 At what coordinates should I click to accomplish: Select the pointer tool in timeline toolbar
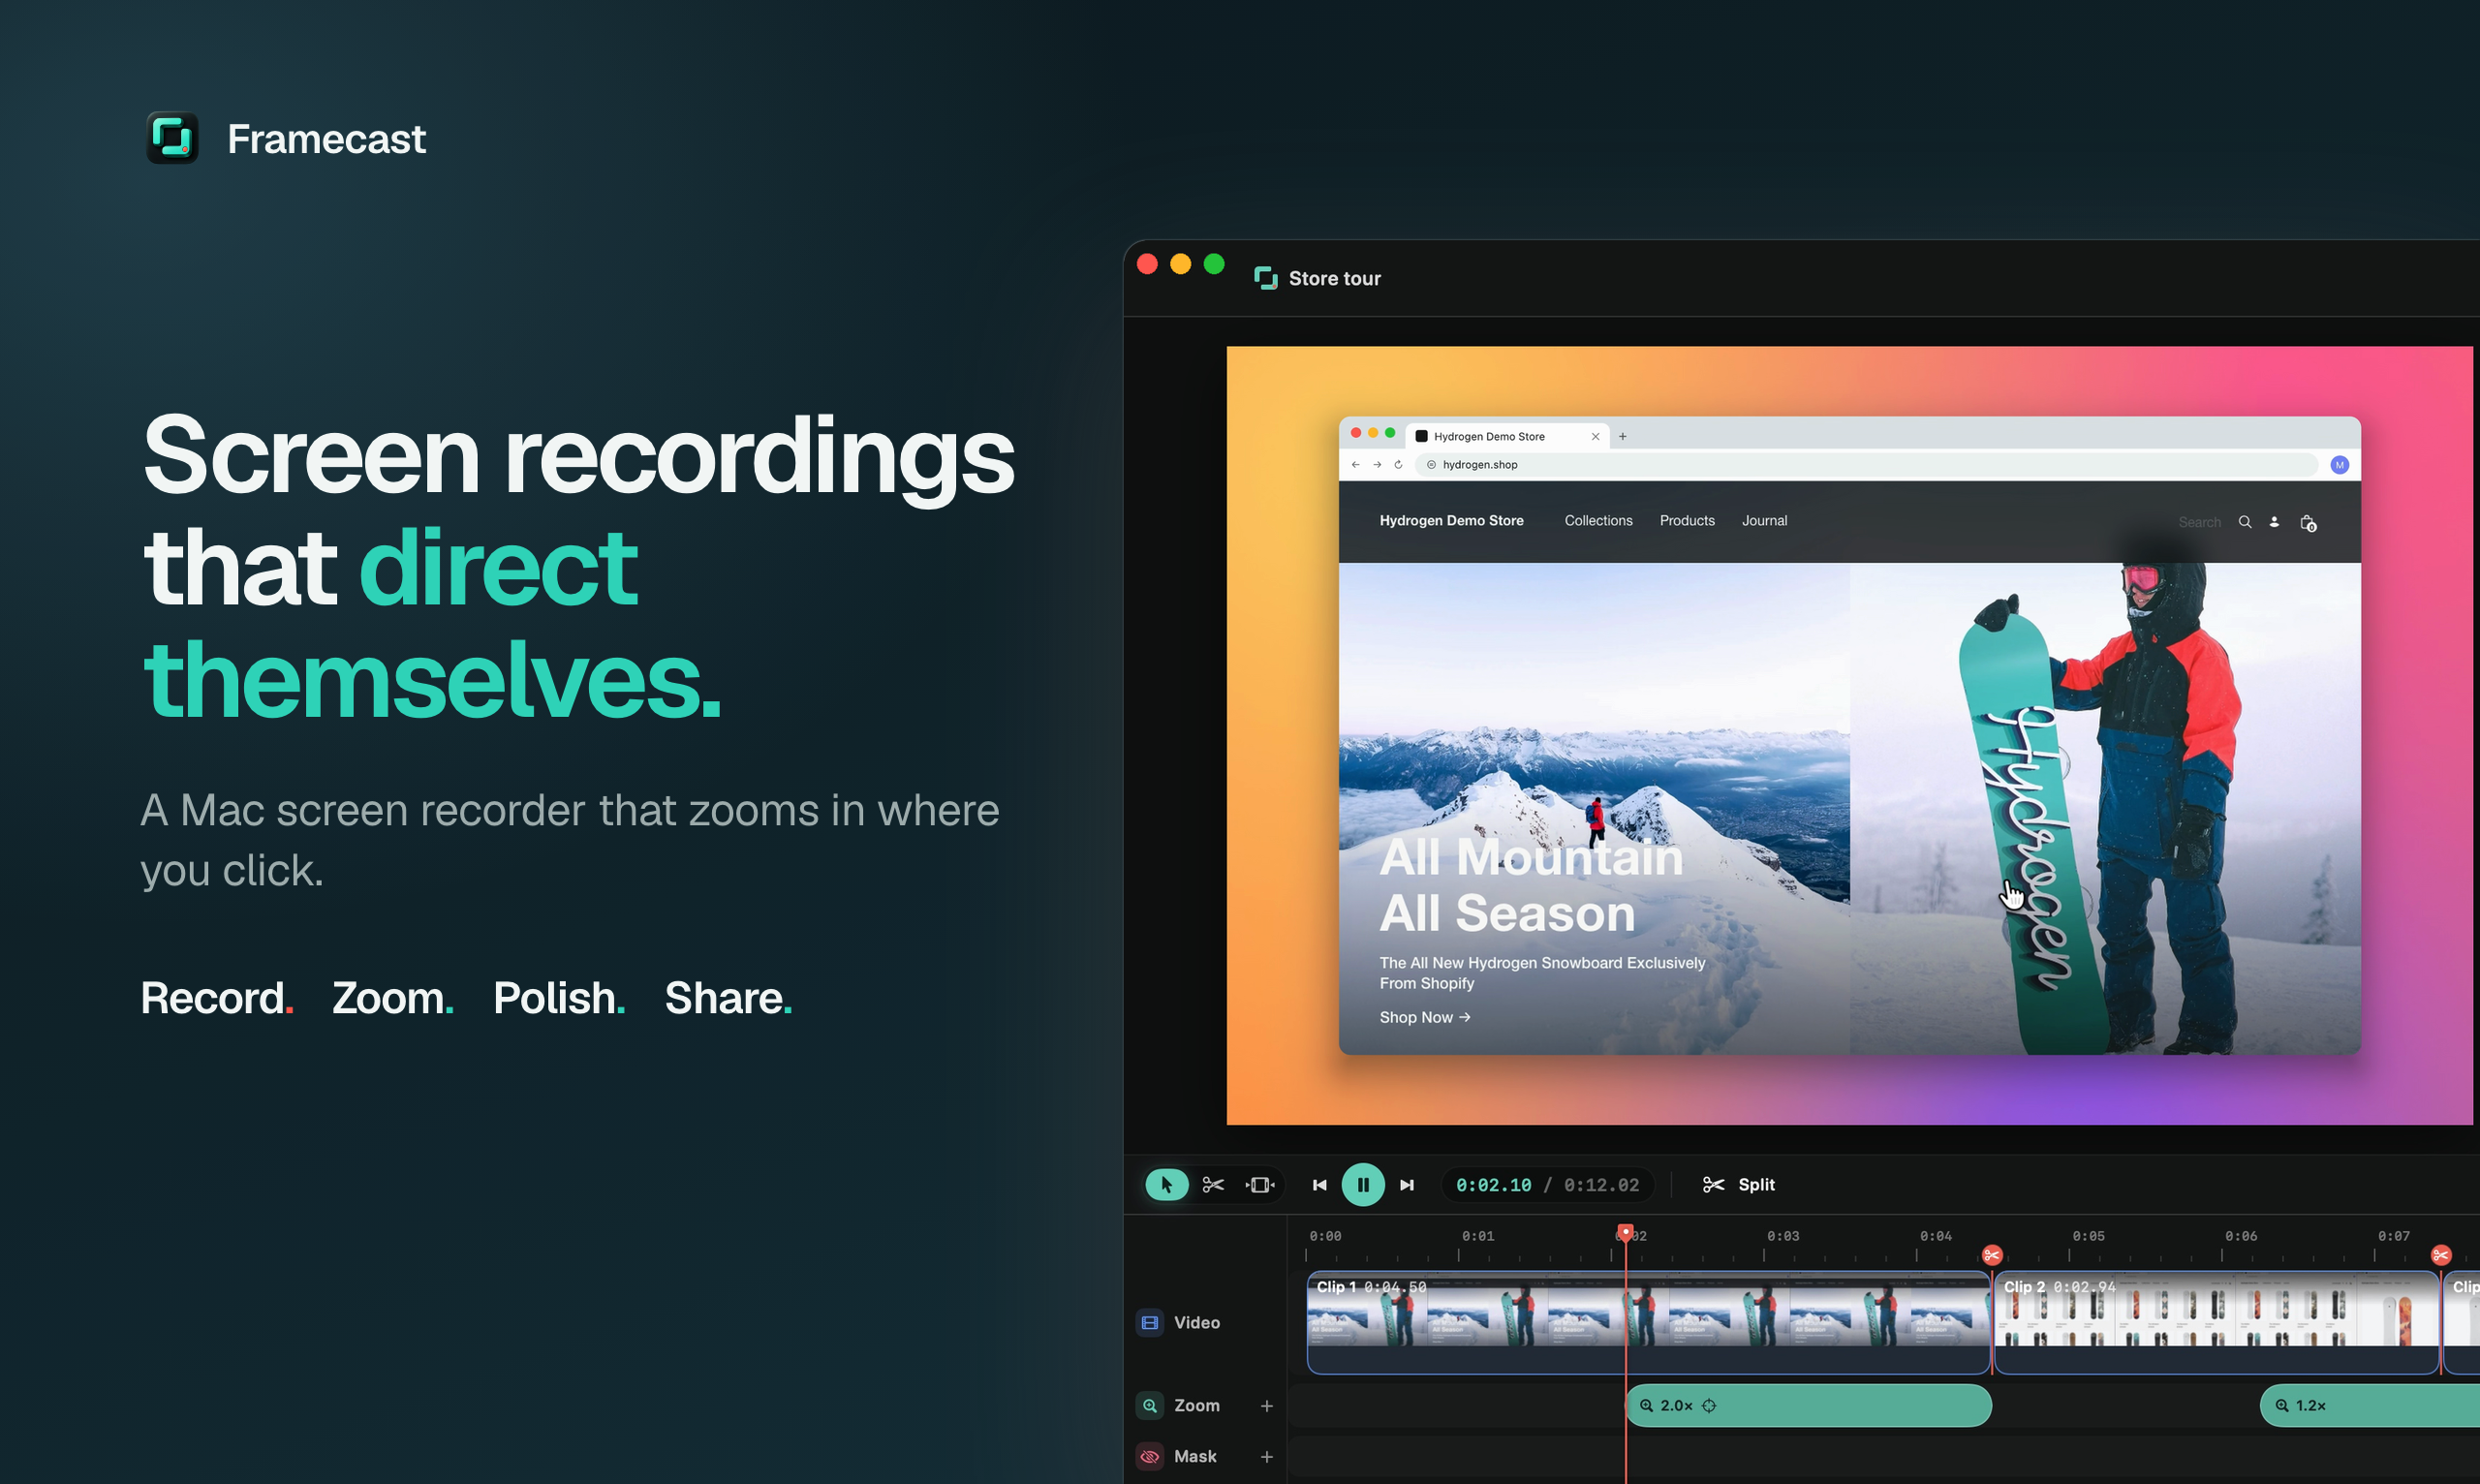pos(1166,1185)
